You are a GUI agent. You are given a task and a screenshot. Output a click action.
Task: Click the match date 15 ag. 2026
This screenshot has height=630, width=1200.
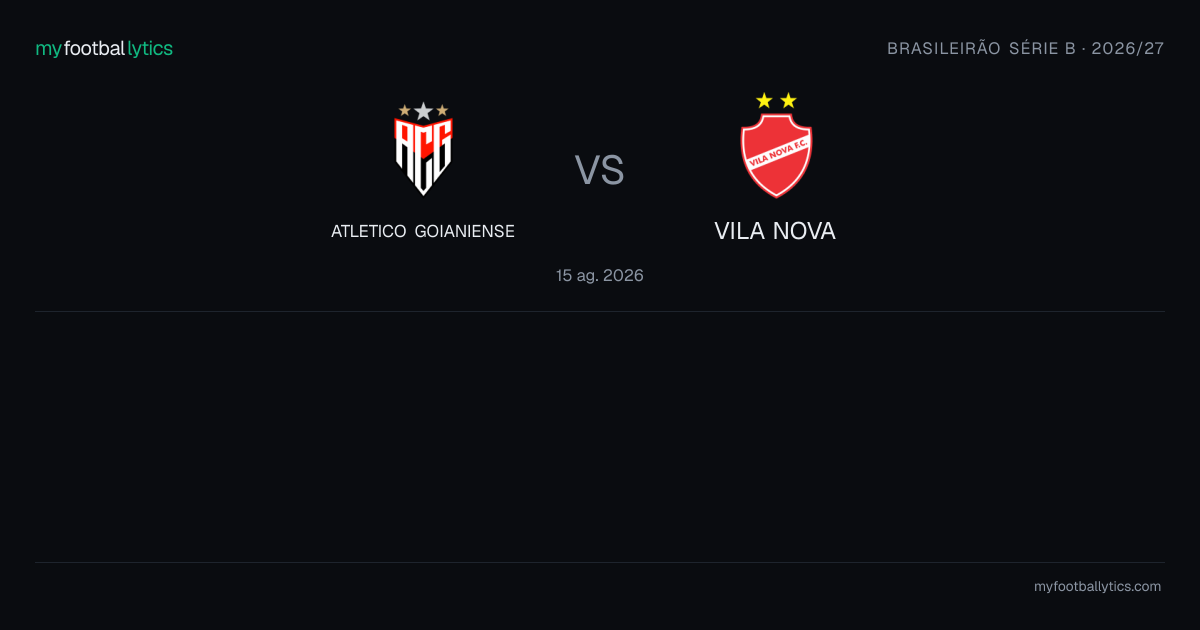coord(600,275)
